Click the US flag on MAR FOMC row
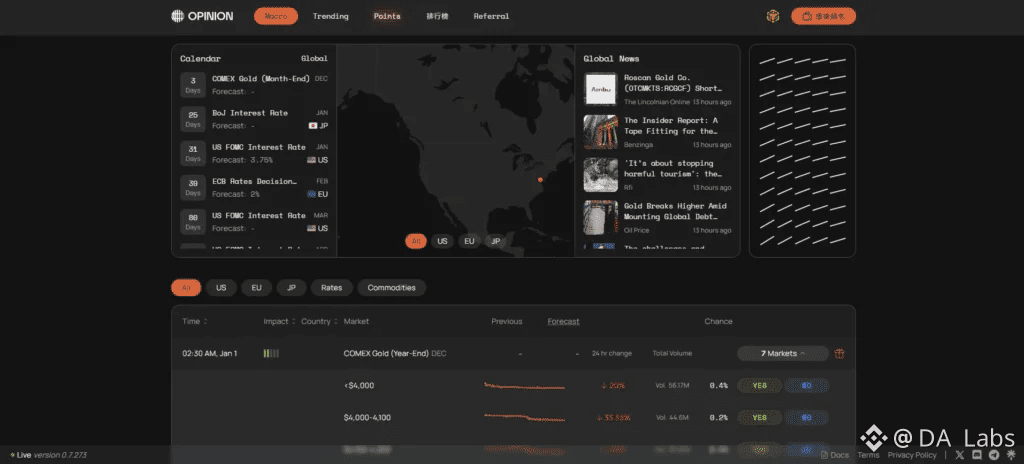Image resolution: width=1024 pixels, height=464 pixels. pos(312,229)
